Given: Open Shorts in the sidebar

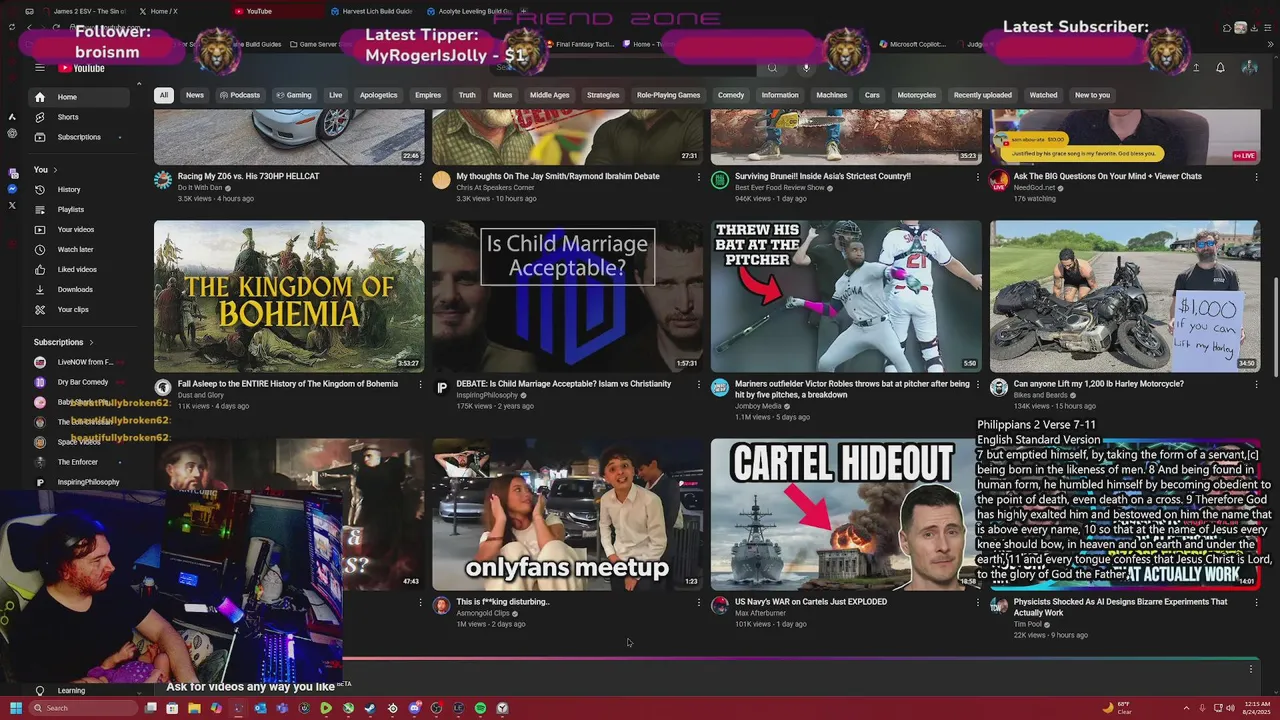Looking at the screenshot, I should (x=80, y=117).
